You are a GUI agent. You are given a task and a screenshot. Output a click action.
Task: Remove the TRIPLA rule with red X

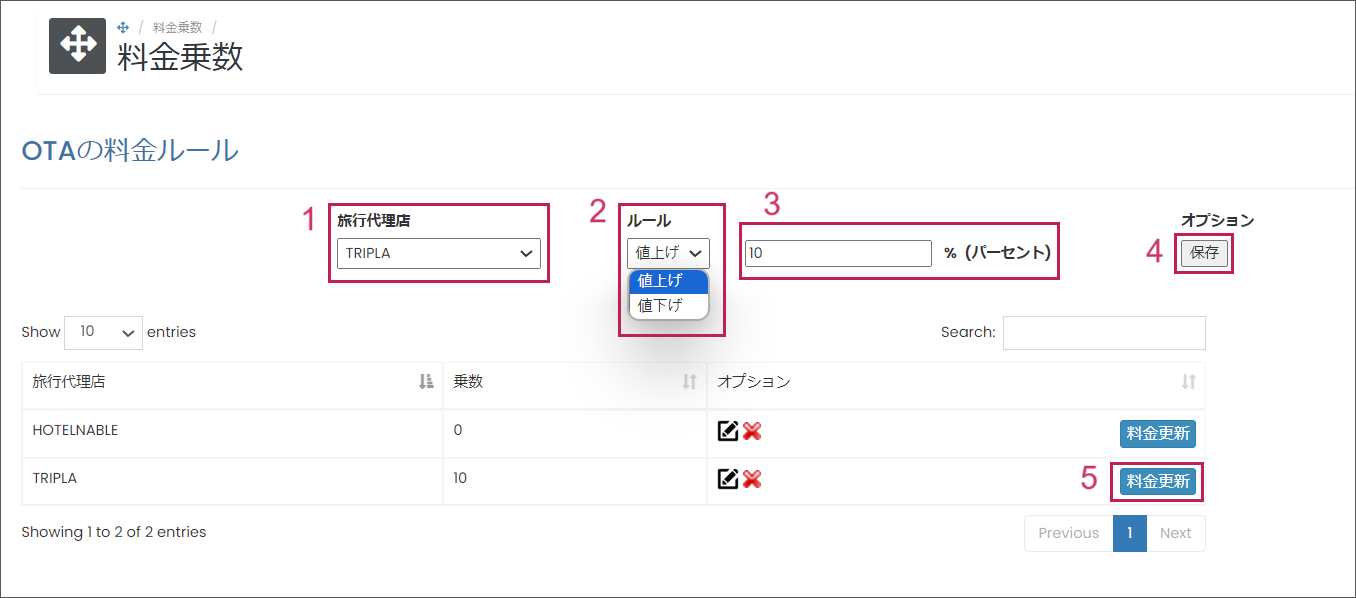752,479
